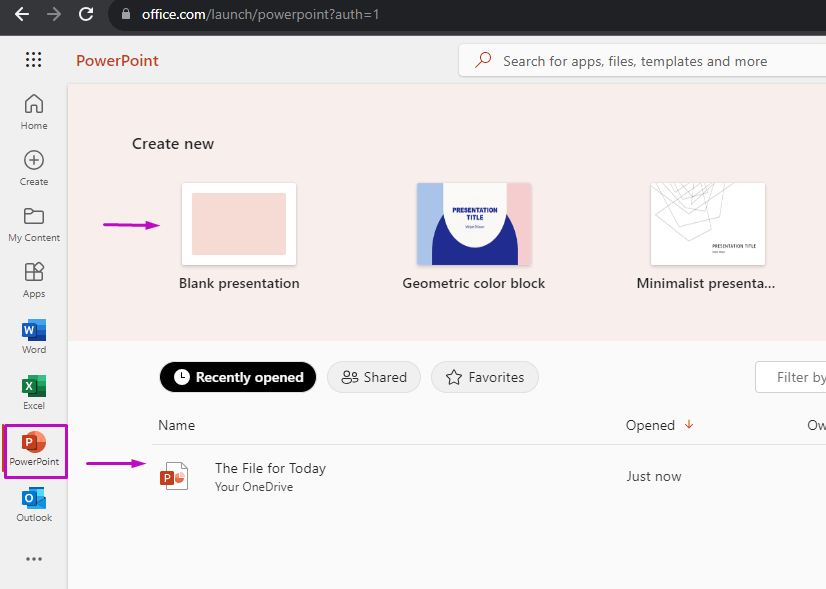This screenshot has height=589, width=826.
Task: Toggle the Recently opened filter
Action: click(x=237, y=377)
